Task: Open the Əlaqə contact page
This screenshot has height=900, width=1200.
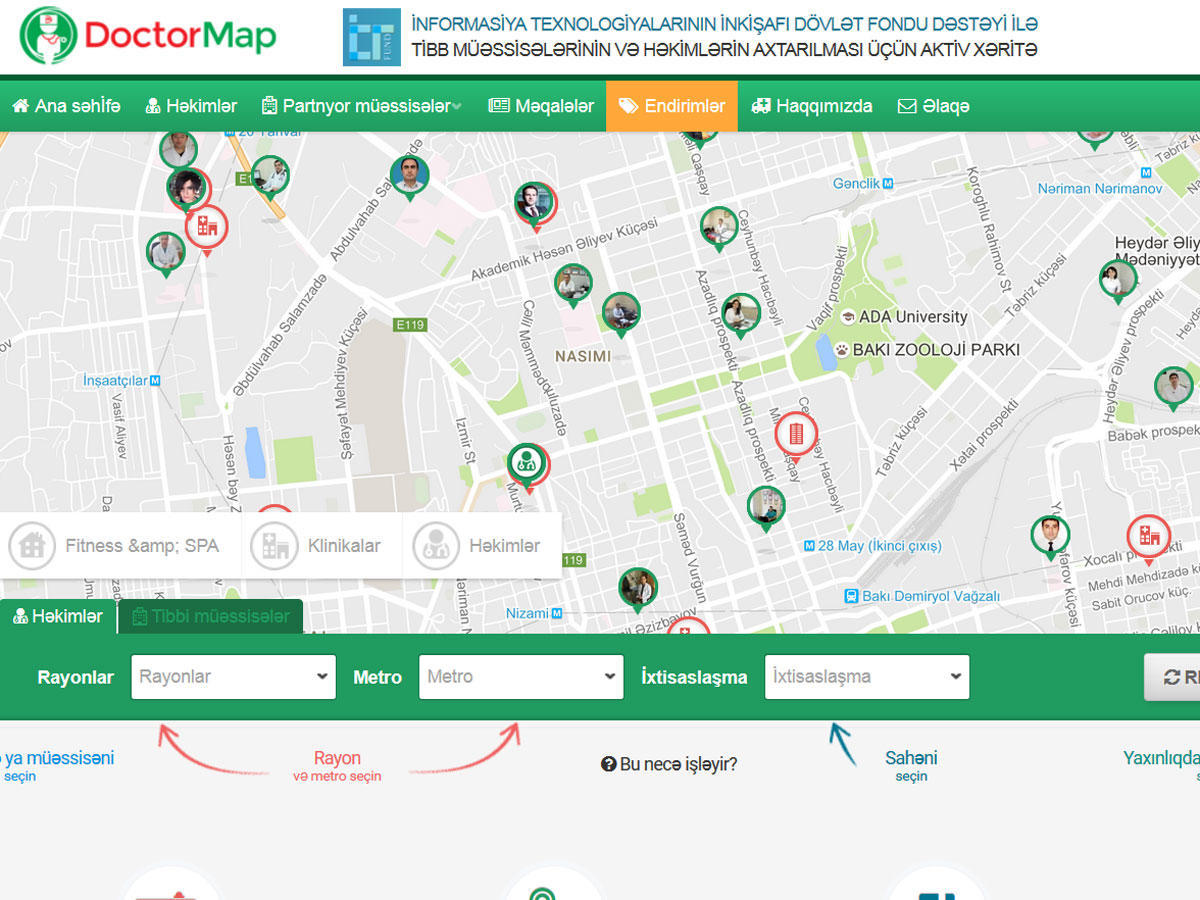Action: (x=933, y=106)
